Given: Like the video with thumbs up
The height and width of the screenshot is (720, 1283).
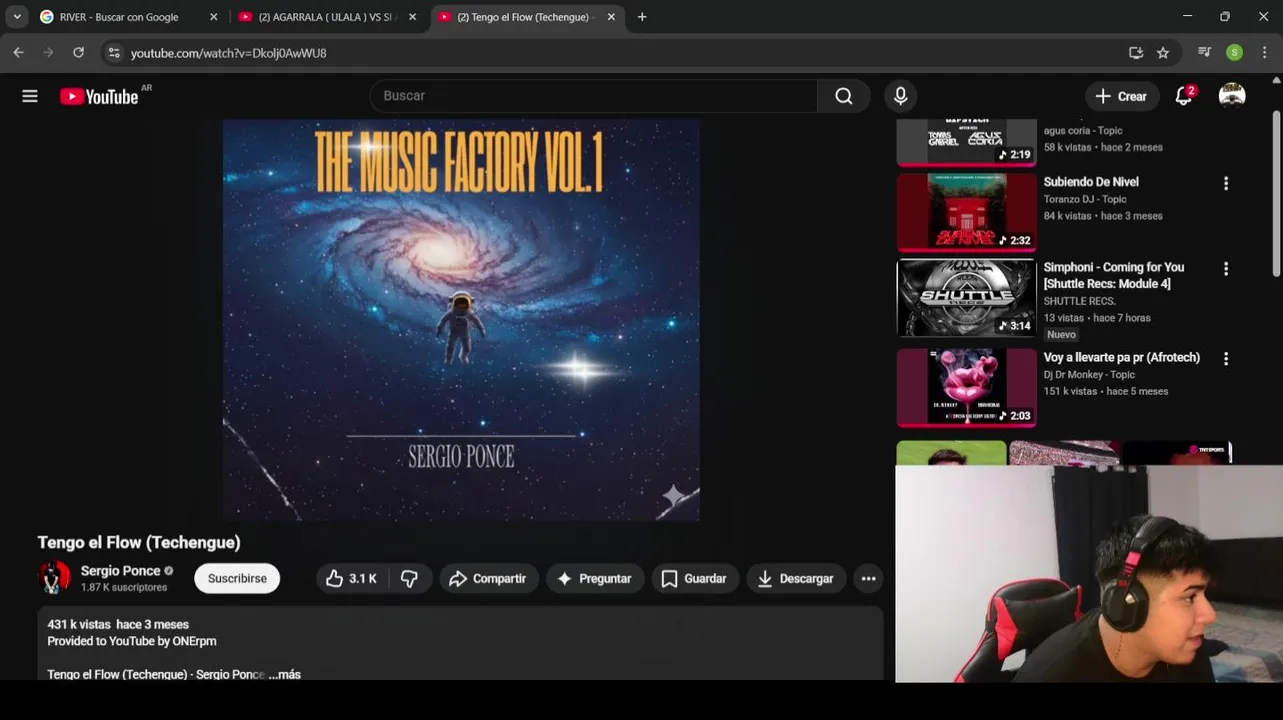Looking at the screenshot, I should click(x=351, y=578).
